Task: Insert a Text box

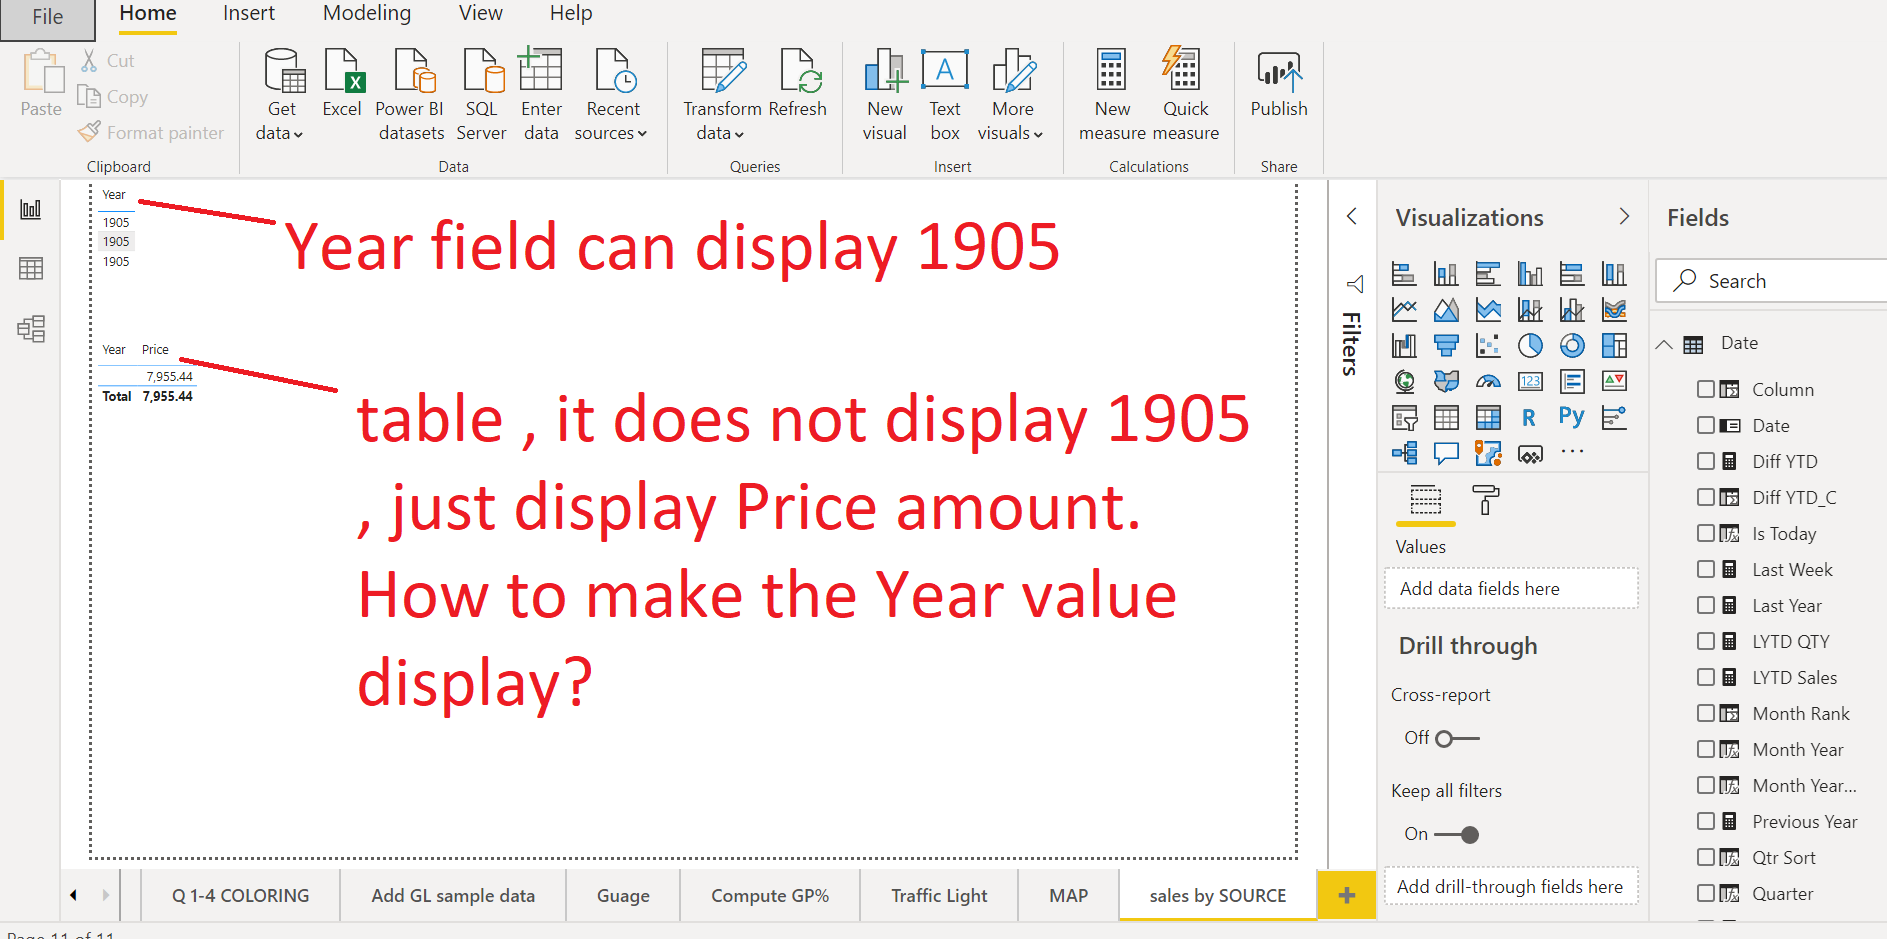Action: [x=945, y=95]
